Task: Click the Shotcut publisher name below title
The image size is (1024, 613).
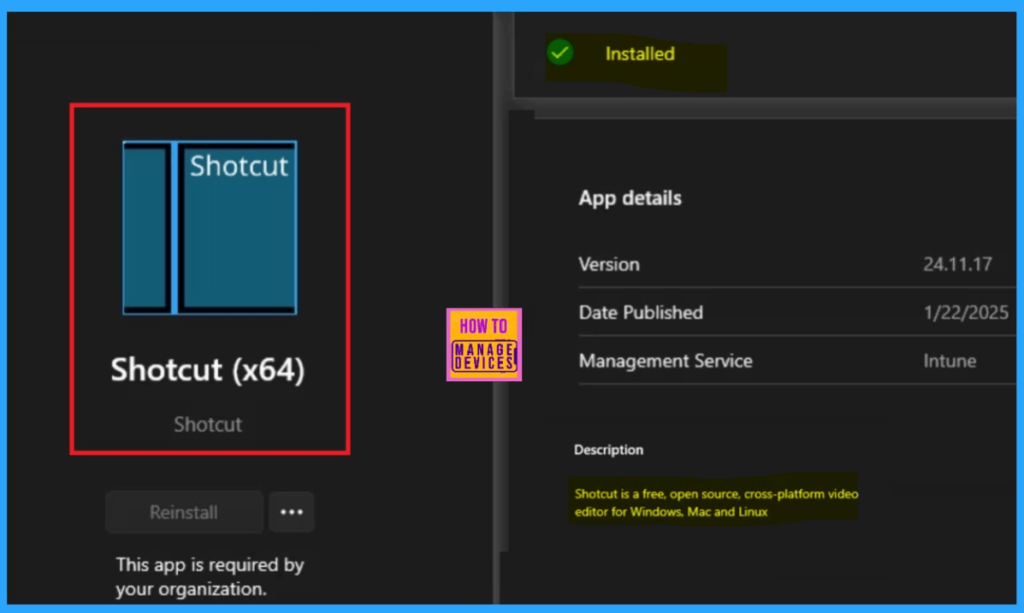Action: pyautogui.click(x=208, y=424)
